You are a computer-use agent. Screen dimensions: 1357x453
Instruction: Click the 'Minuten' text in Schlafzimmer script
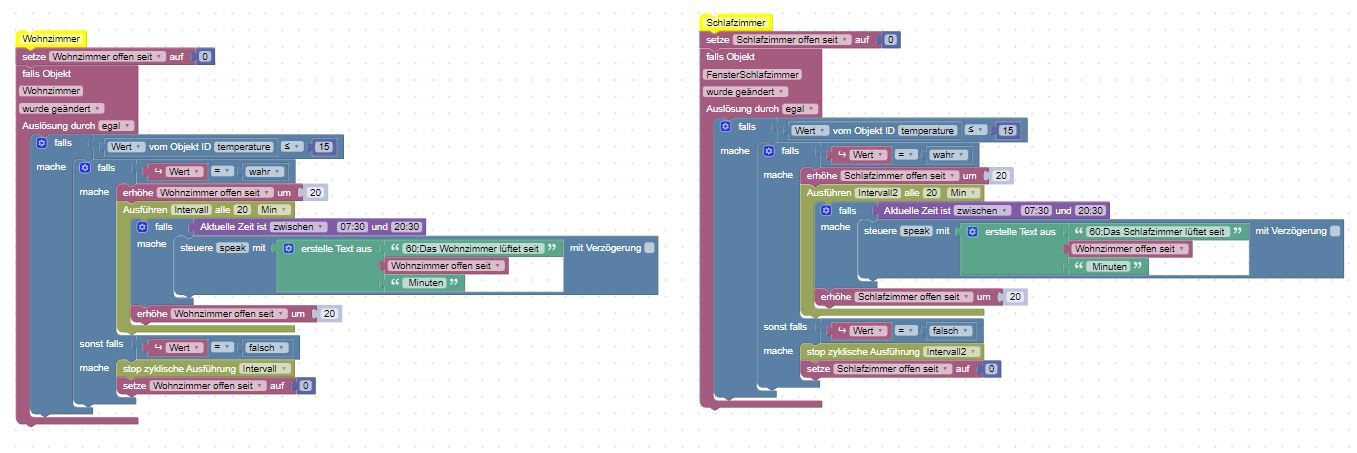1110,267
